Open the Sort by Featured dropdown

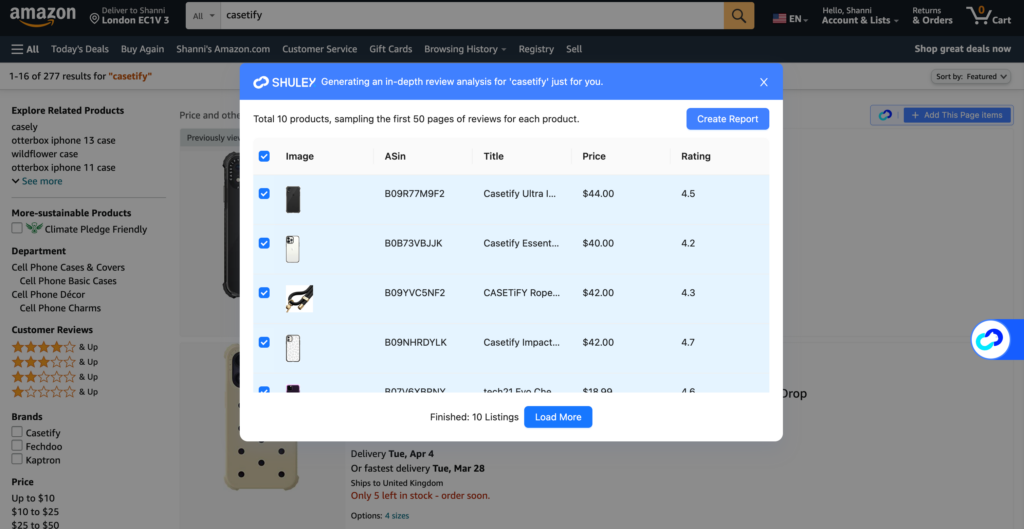point(973,76)
